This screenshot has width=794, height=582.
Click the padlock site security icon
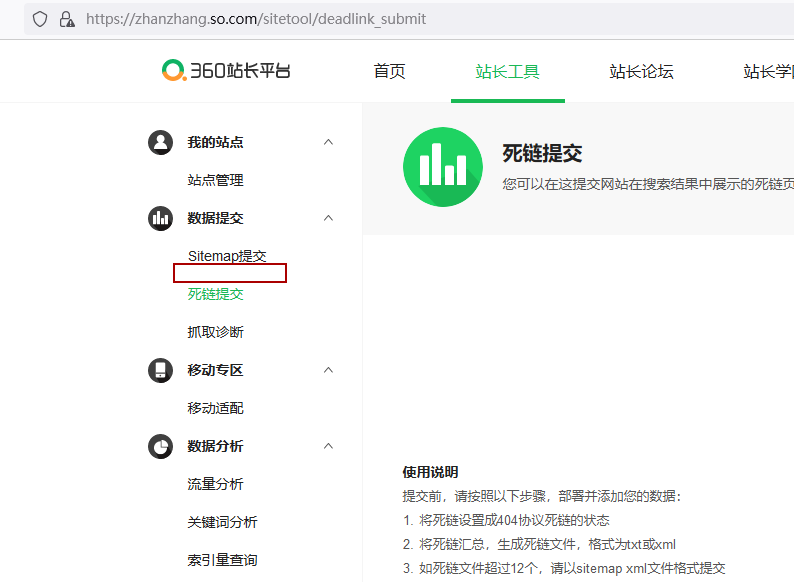tap(67, 19)
